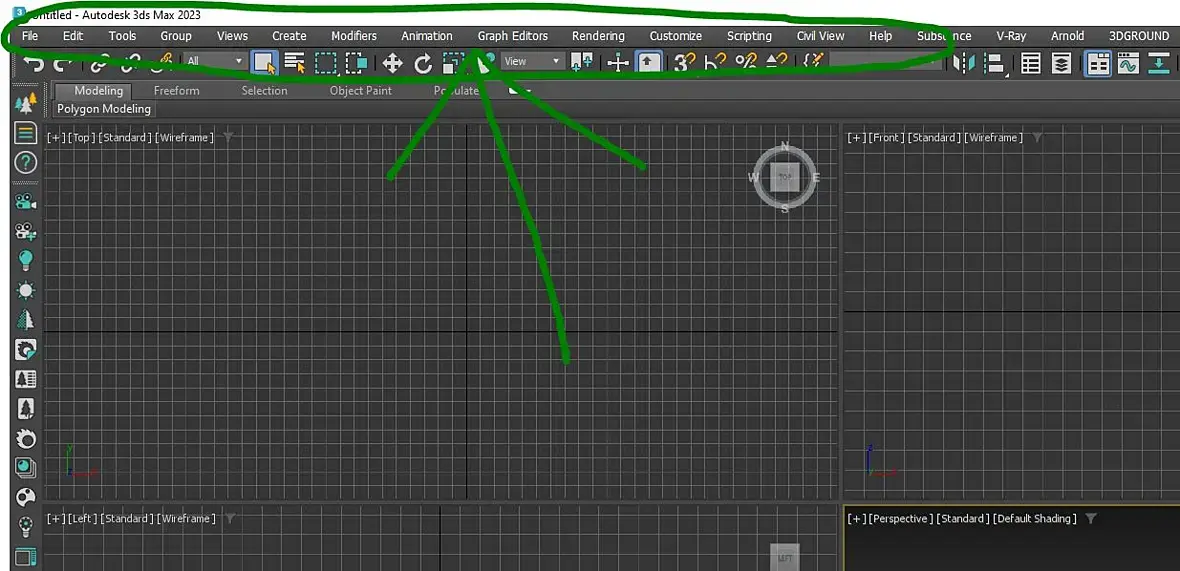Open the Customize menu

(676, 35)
